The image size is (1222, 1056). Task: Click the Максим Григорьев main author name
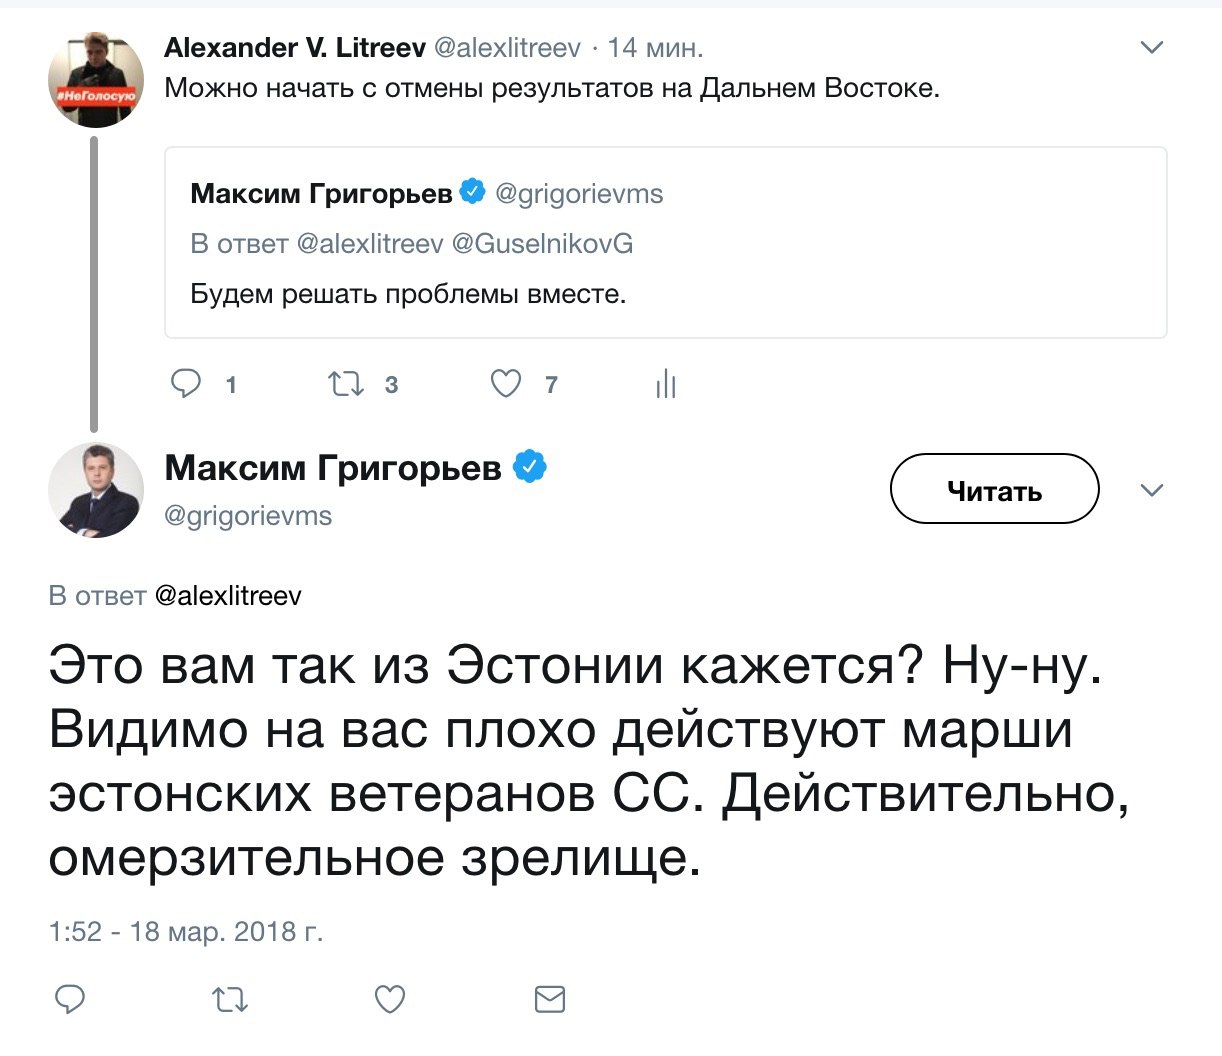point(333,467)
